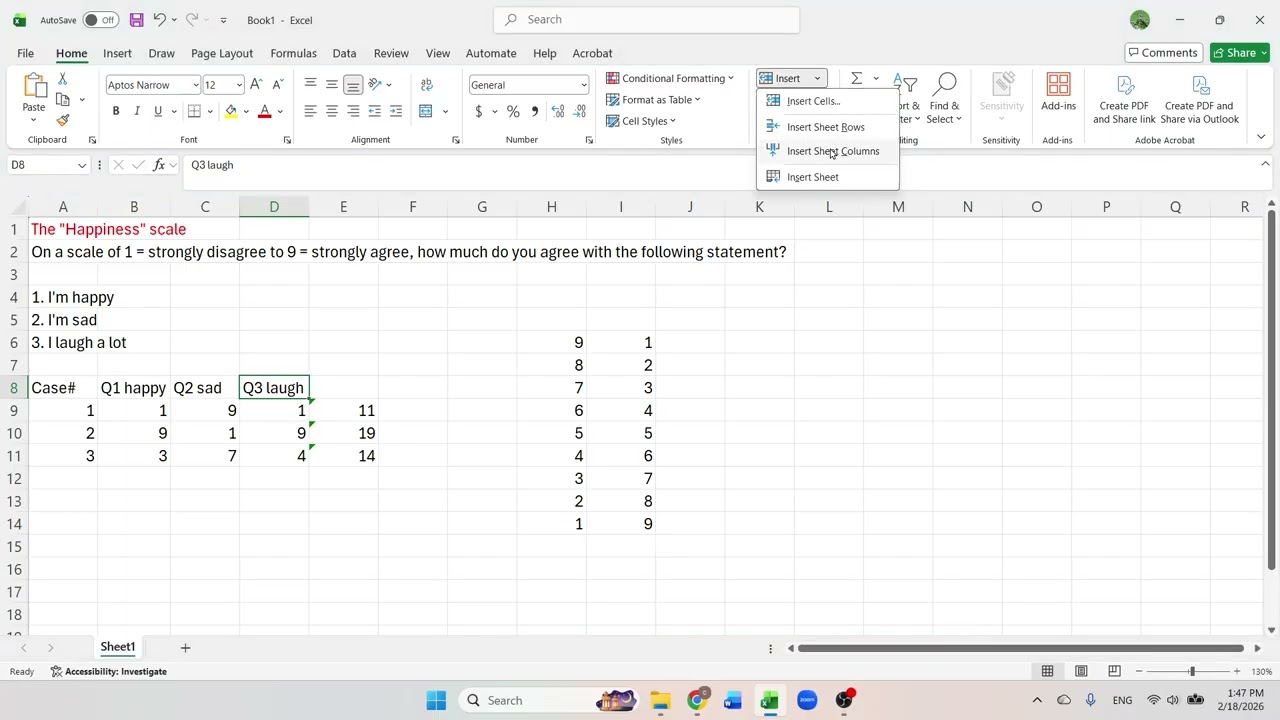
Task: Open Chrome from taskbar
Action: tap(697, 700)
